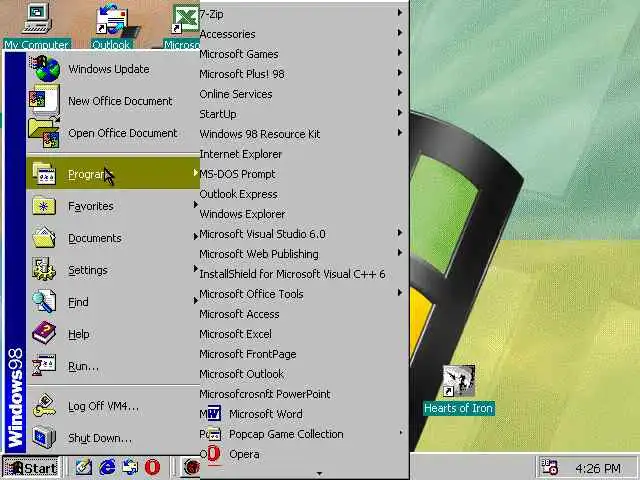Click the Log Off VM4... label
The height and width of the screenshot is (480, 640).
coord(103,406)
